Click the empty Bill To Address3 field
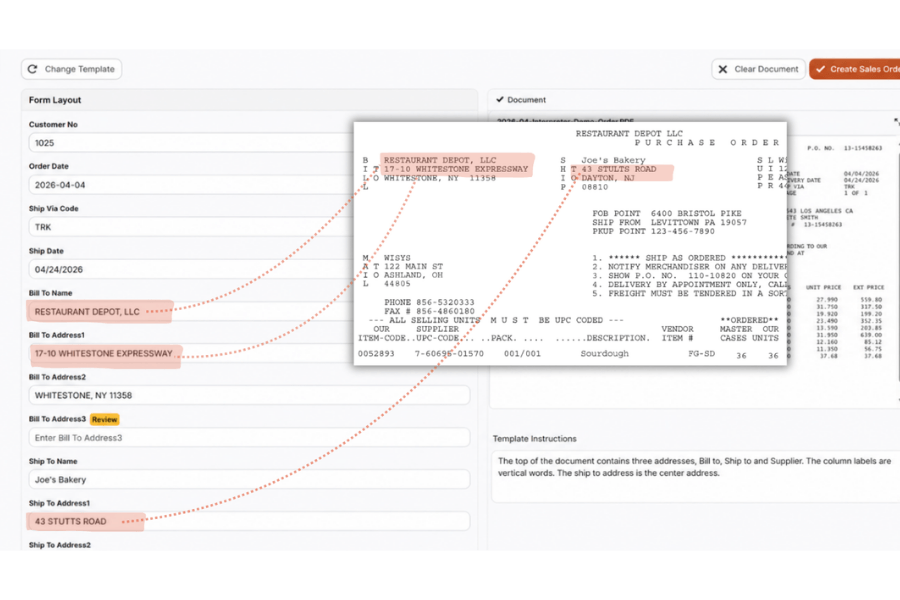900x600 pixels. [249, 438]
